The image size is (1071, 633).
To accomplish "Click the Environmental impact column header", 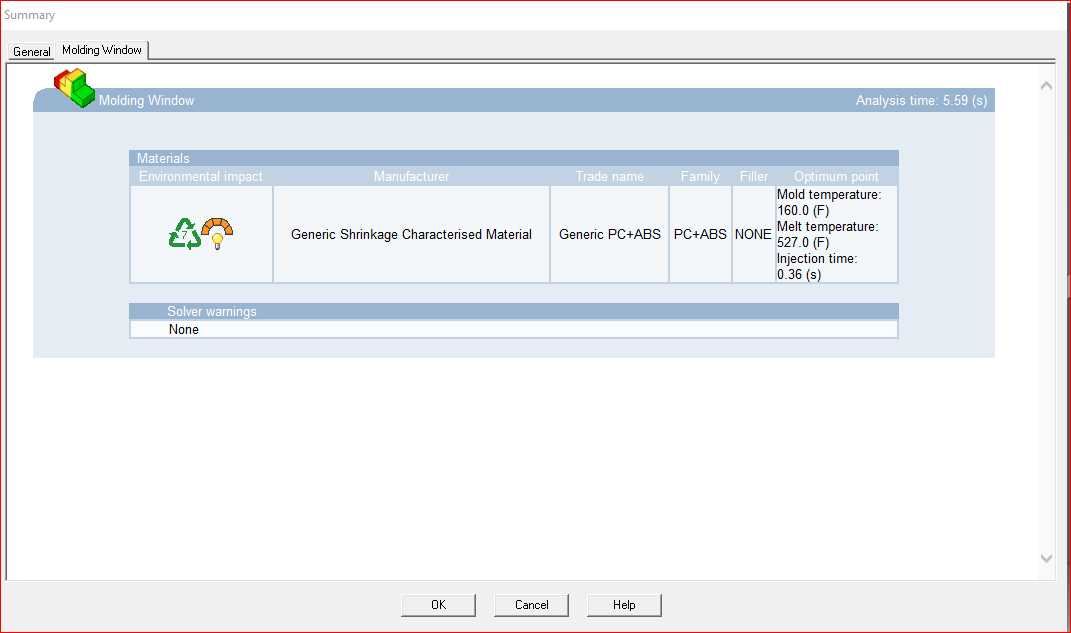I will coord(201,176).
